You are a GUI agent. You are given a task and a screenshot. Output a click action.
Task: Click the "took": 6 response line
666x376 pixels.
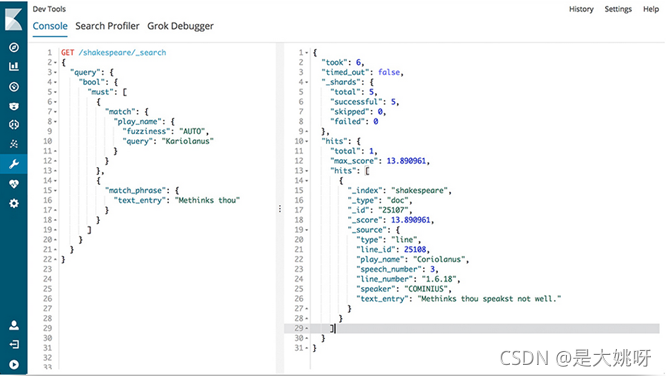[343, 62]
